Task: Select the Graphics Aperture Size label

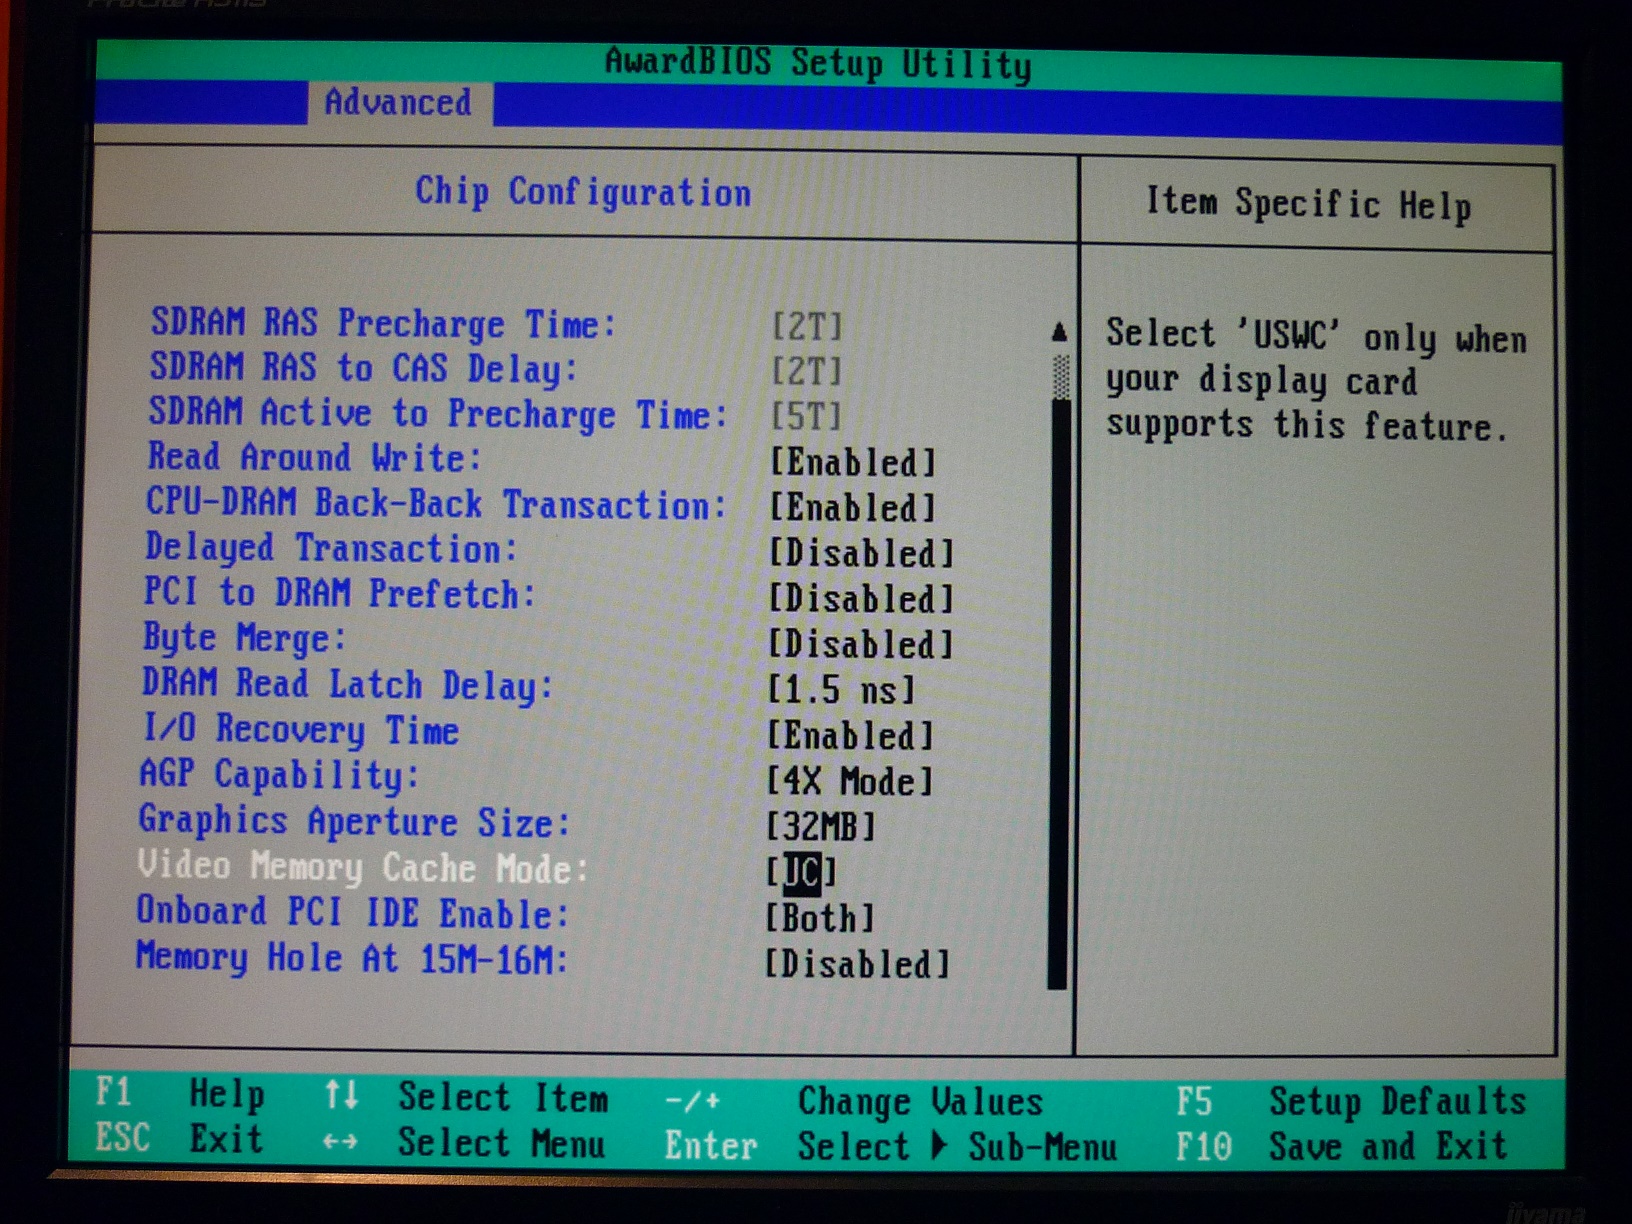Action: 354,821
